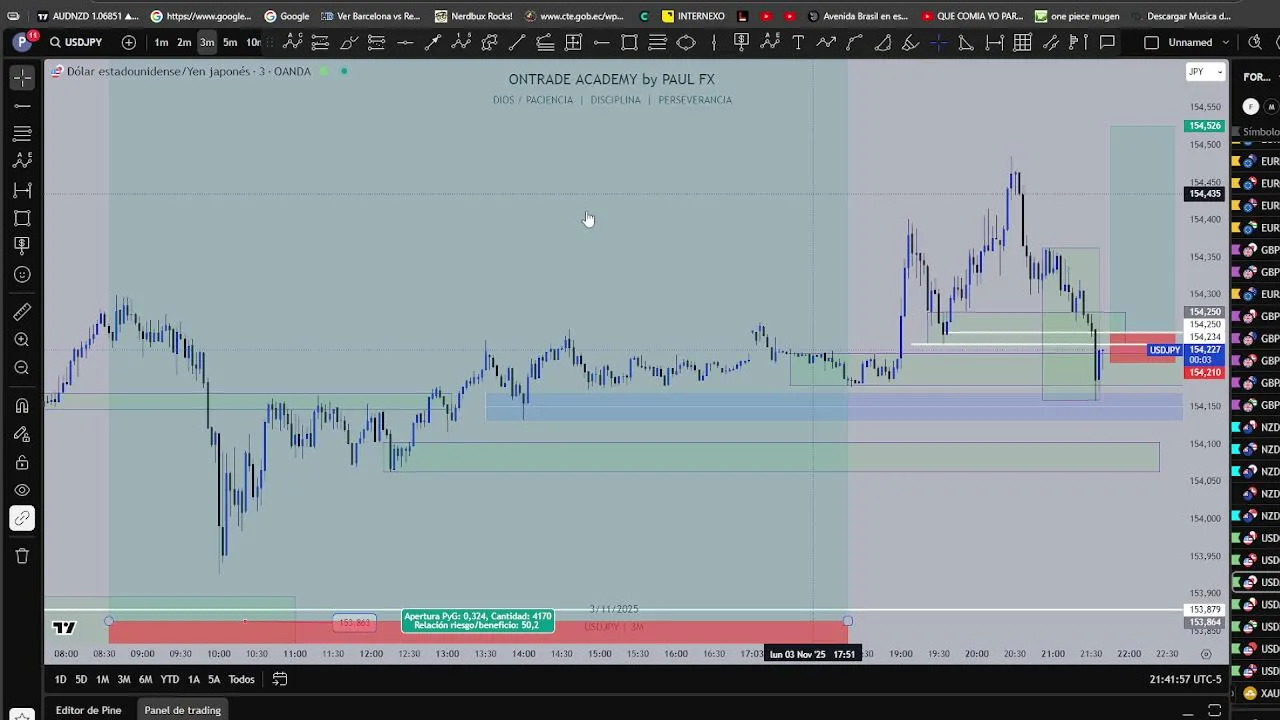Image resolution: width=1280 pixels, height=720 pixels.
Task: Click the 21:41:57 UTC-5 timezone clock
Action: pos(1185,679)
